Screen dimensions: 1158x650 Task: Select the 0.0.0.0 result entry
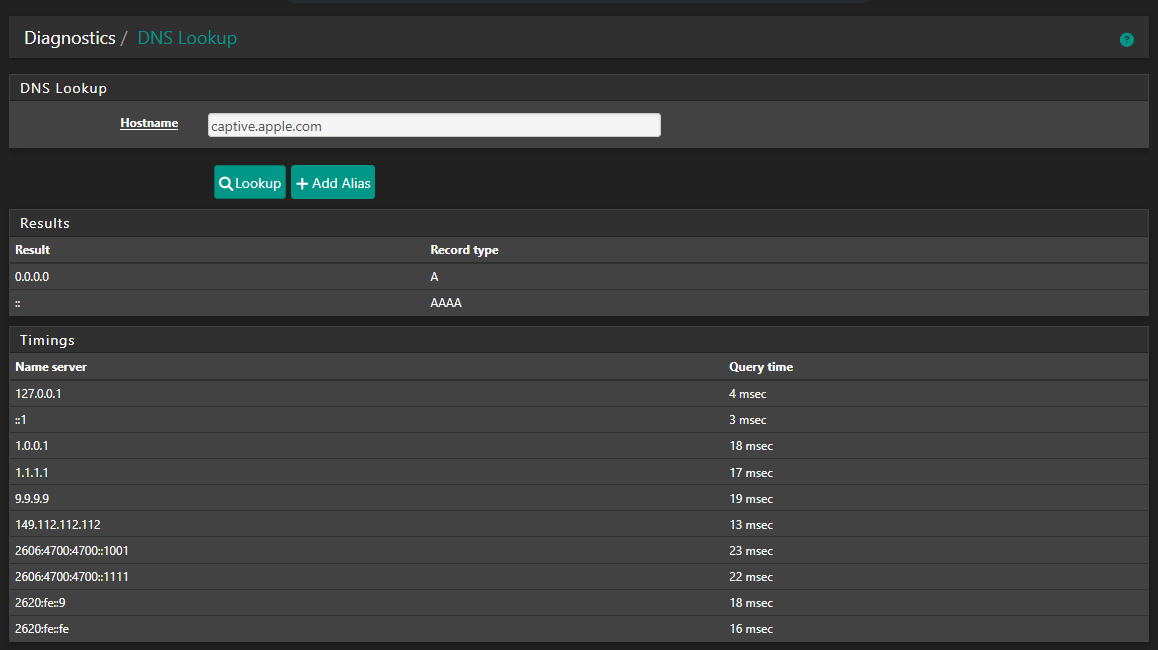pos(32,277)
